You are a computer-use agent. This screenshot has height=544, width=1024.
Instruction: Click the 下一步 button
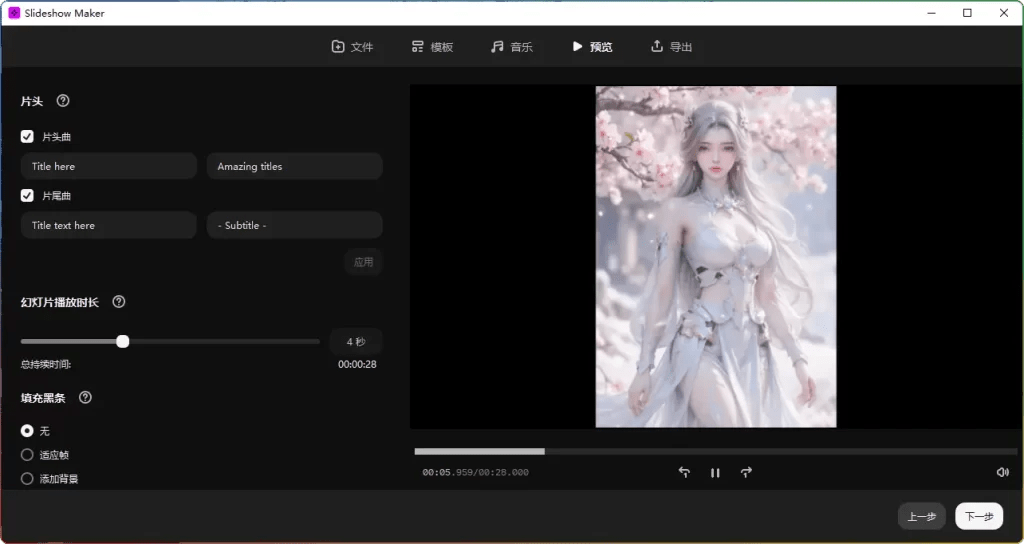point(979,516)
